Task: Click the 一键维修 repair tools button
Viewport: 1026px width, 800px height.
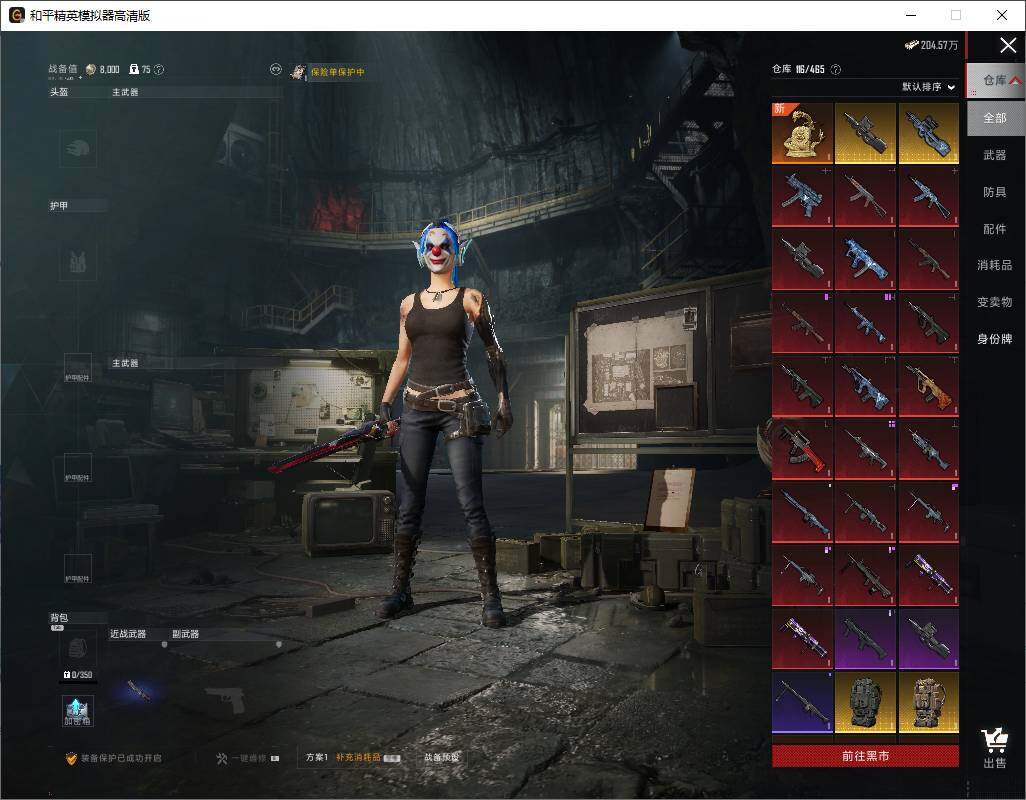Action: point(247,758)
